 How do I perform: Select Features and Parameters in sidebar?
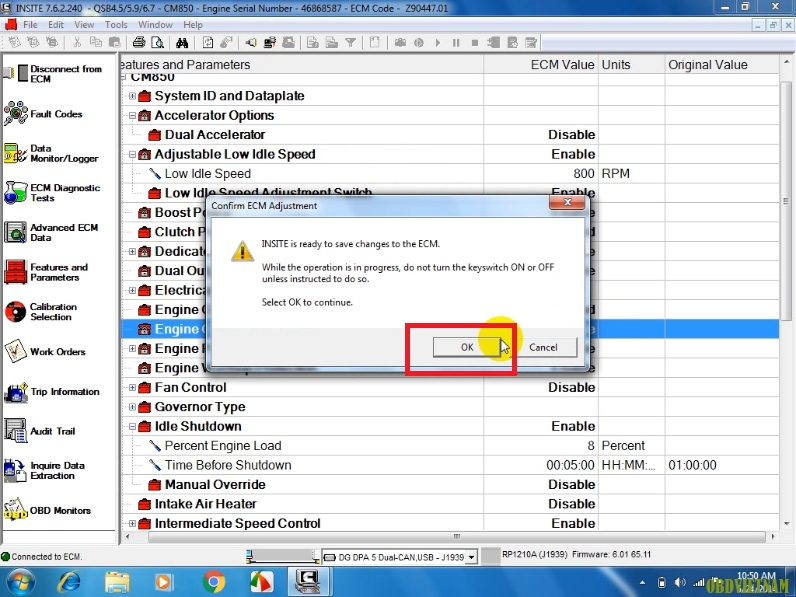tap(47, 272)
